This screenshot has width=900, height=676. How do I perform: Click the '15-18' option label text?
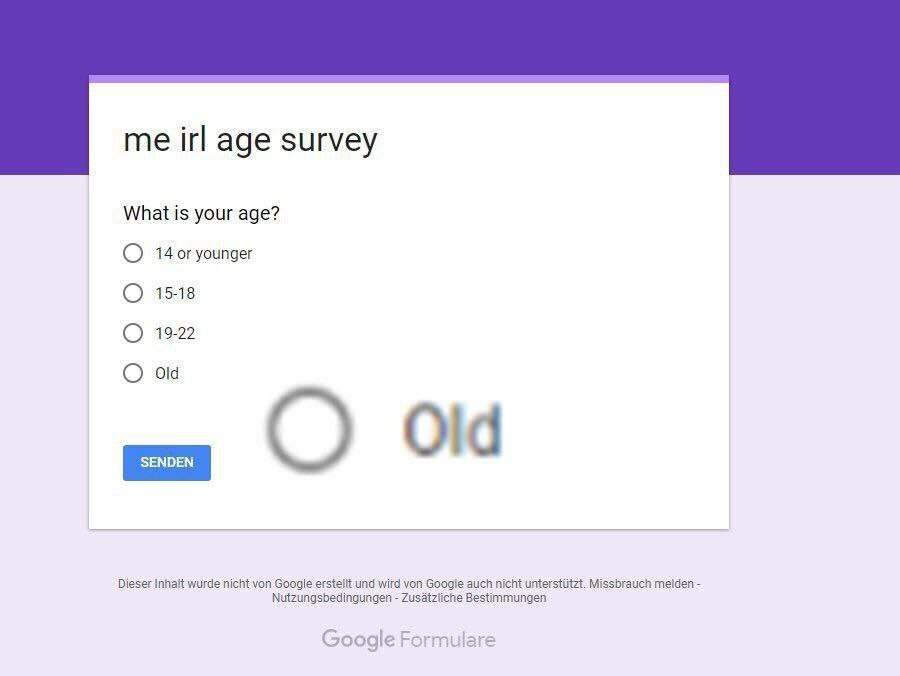(175, 293)
